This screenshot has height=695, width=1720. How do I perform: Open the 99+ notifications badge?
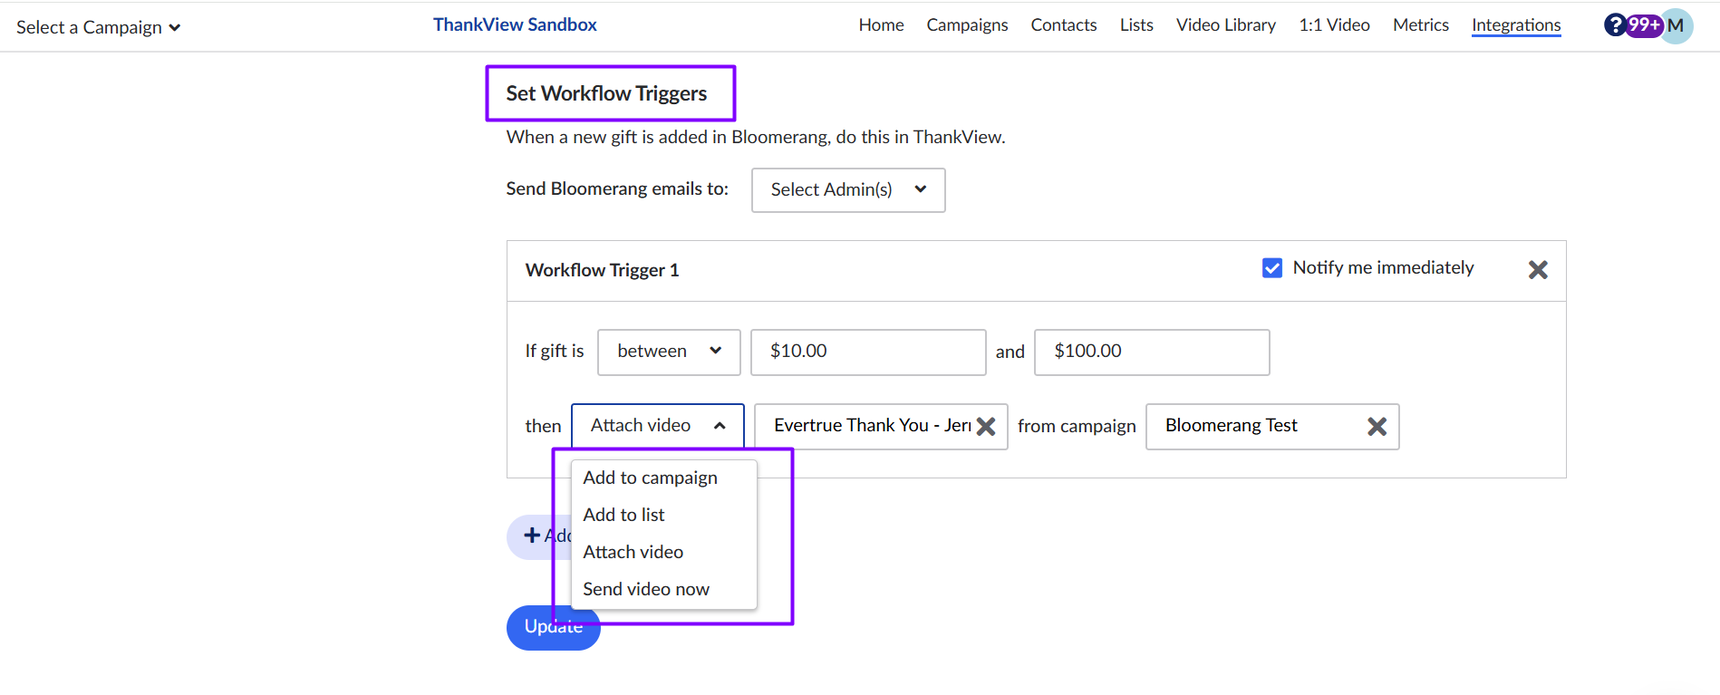[x=1644, y=25]
